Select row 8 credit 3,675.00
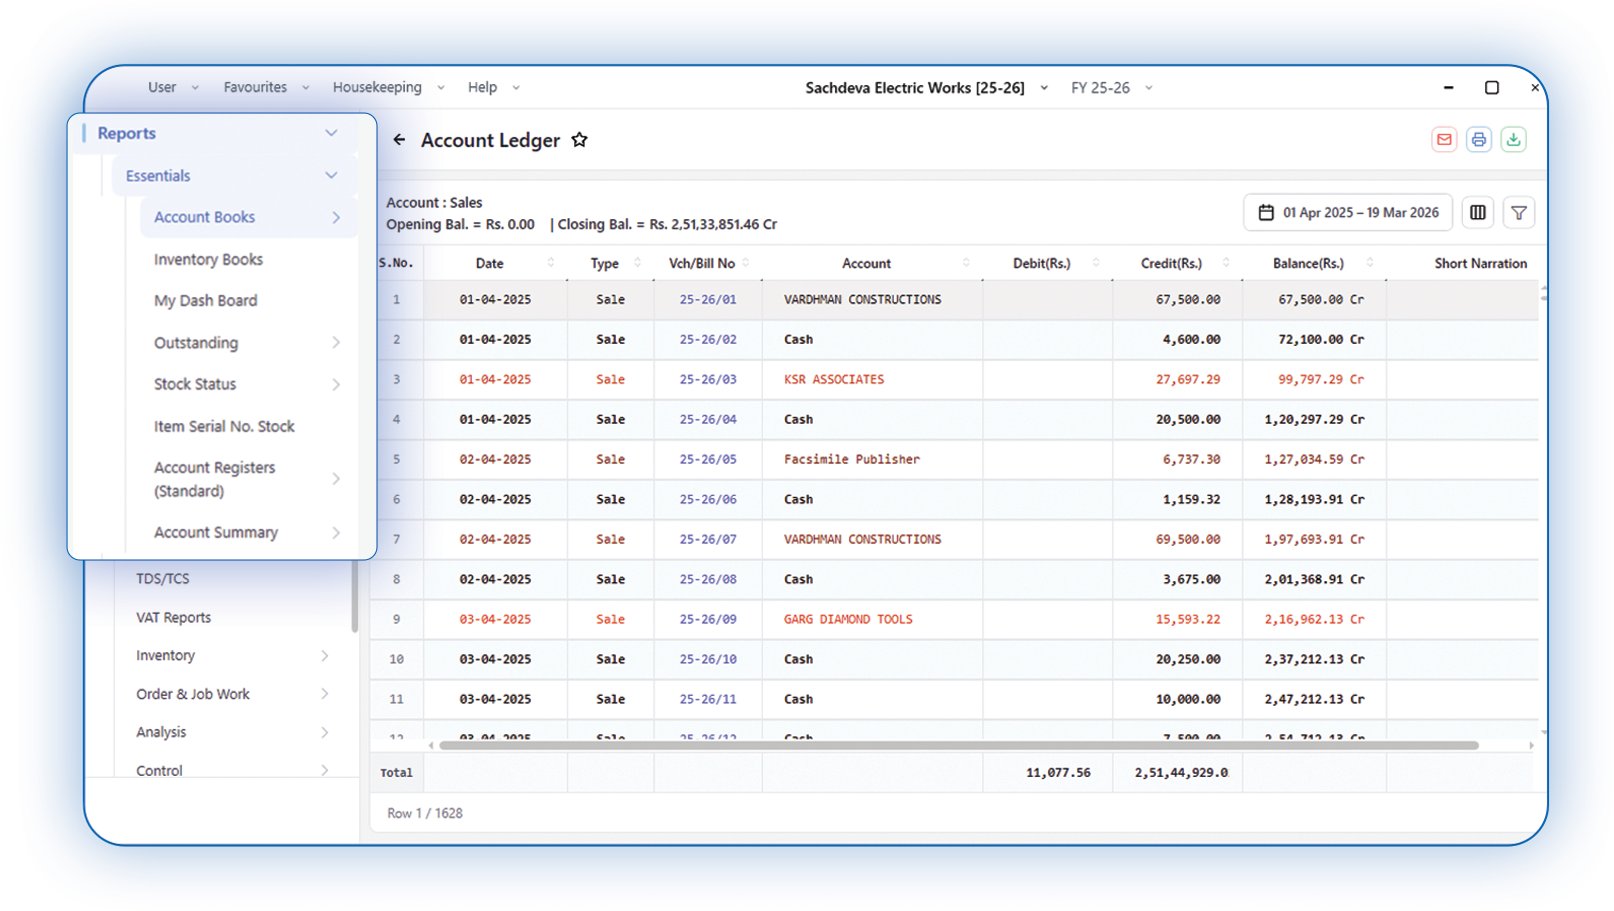 point(1191,579)
